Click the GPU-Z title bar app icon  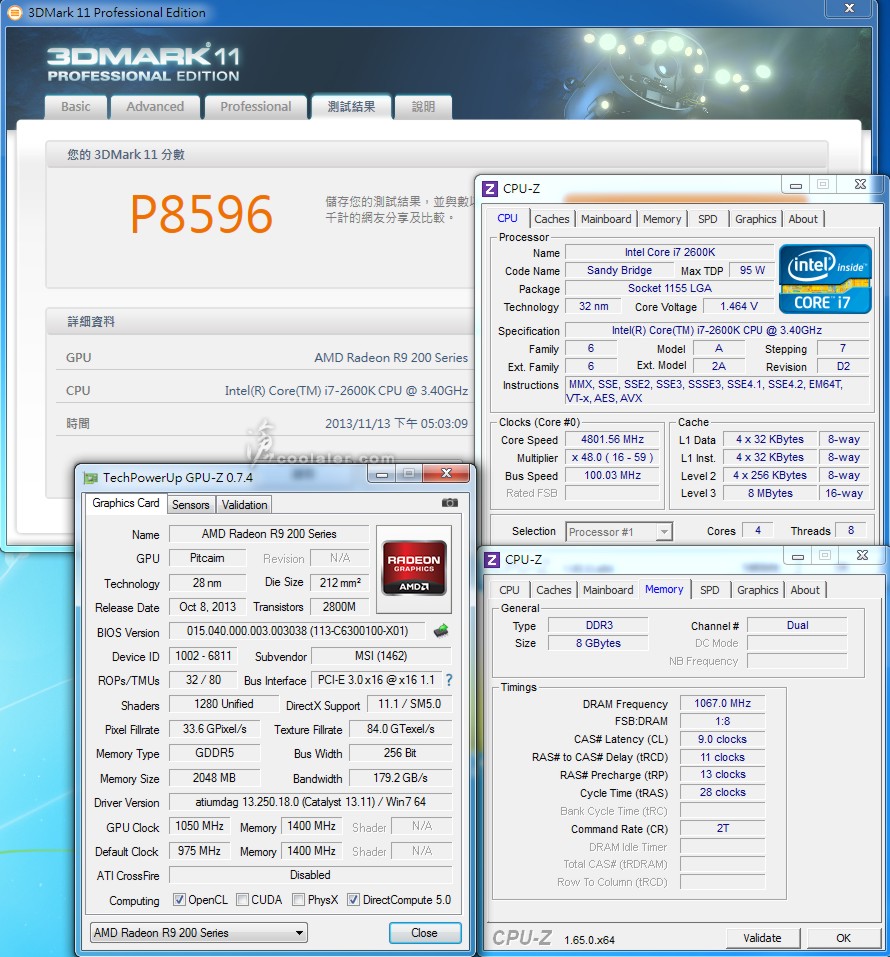[x=91, y=478]
